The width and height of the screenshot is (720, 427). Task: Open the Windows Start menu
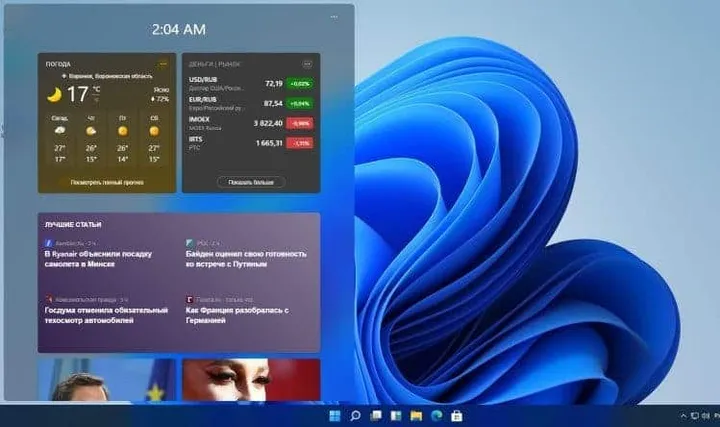click(x=334, y=415)
